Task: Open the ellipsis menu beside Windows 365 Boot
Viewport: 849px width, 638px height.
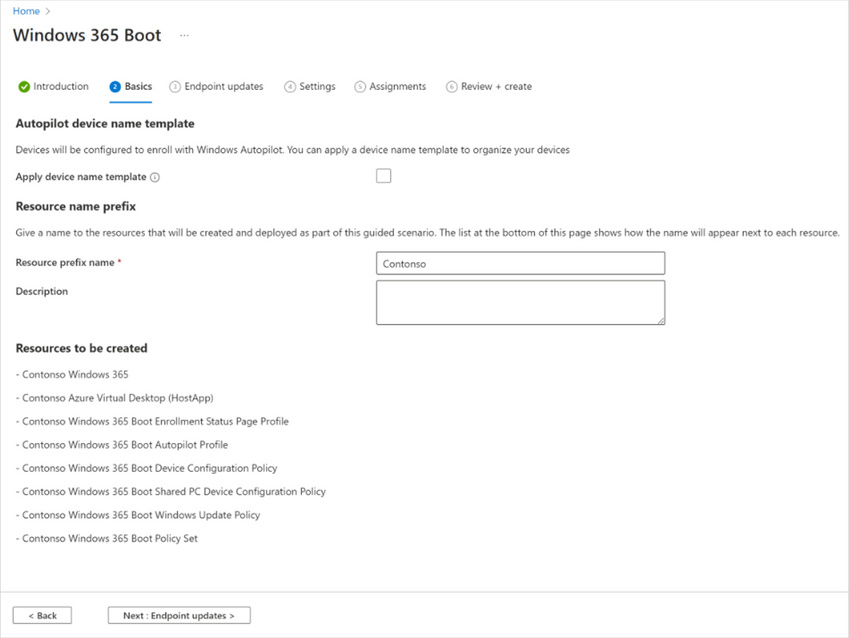Action: coord(184,36)
